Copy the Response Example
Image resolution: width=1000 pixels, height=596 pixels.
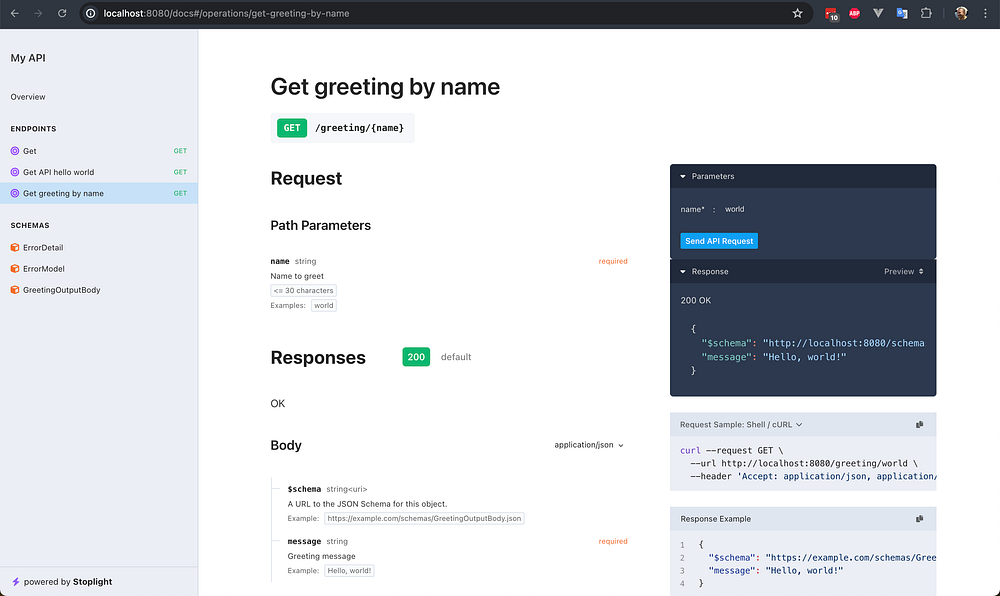pos(920,519)
